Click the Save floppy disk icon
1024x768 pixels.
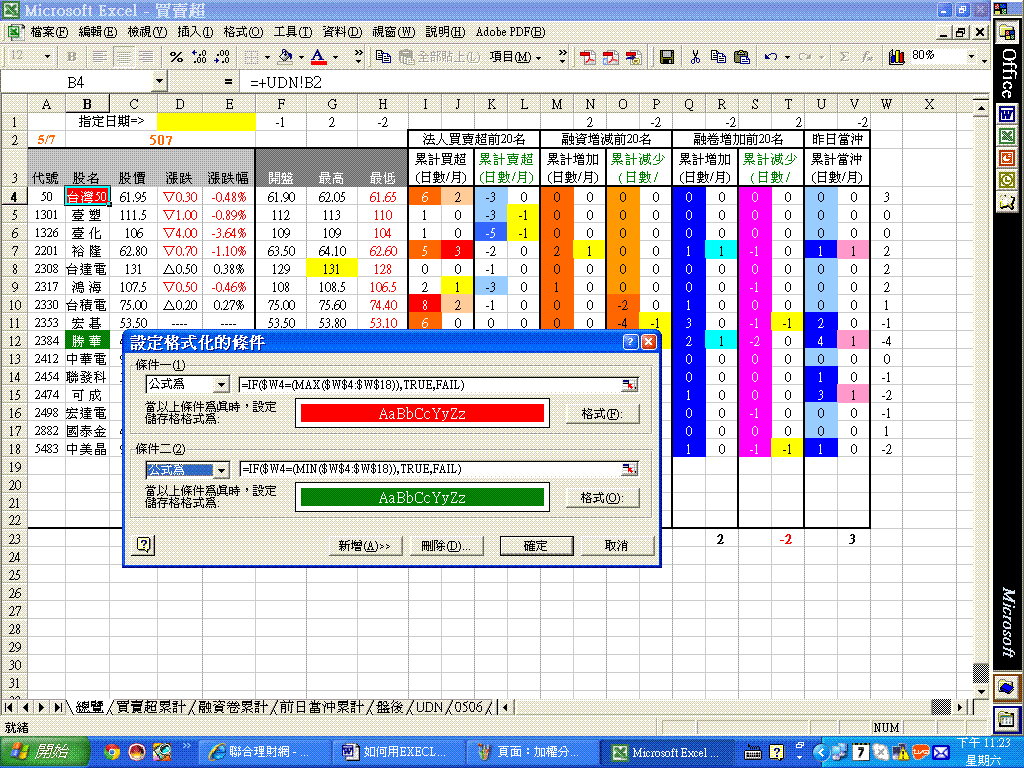(667, 57)
